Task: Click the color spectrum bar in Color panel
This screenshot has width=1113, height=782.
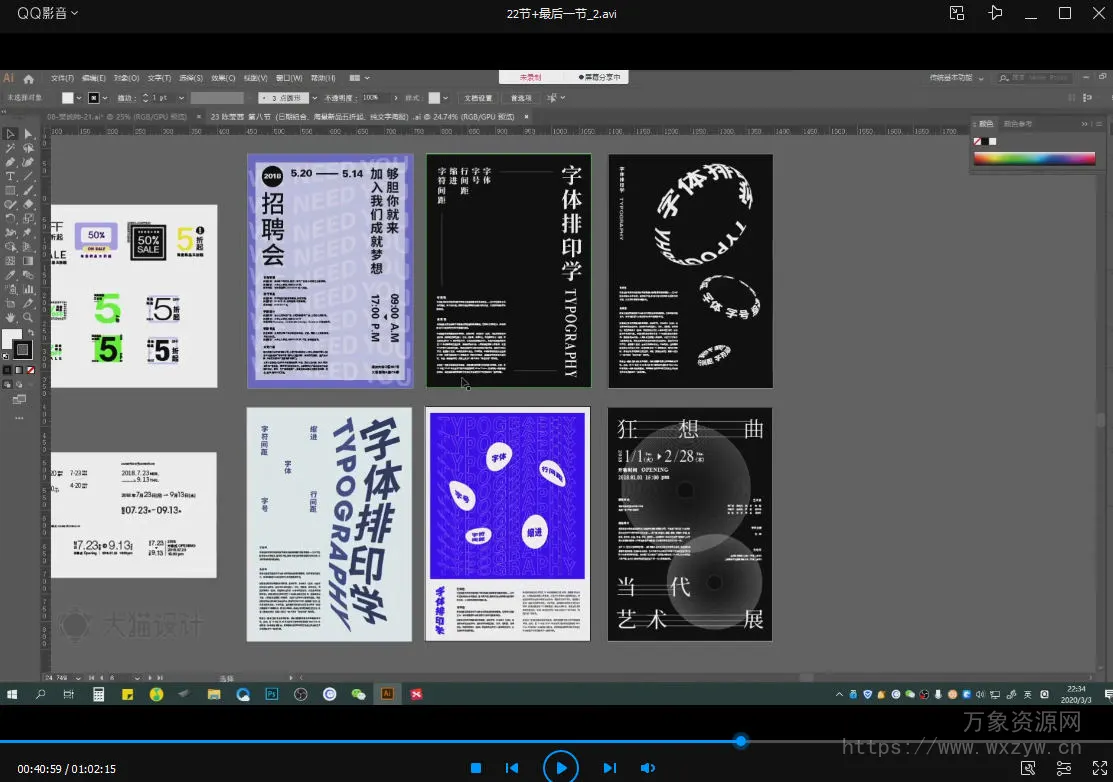Action: click(1034, 158)
